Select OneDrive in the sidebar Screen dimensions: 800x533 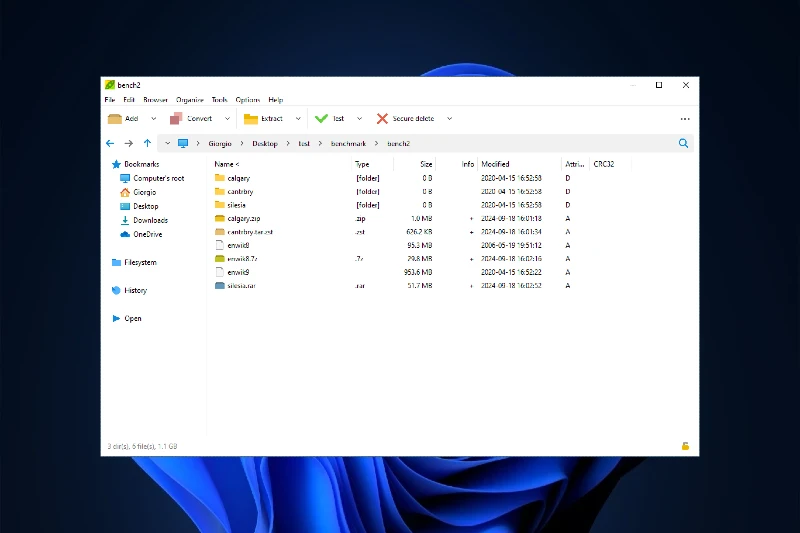[141, 235]
